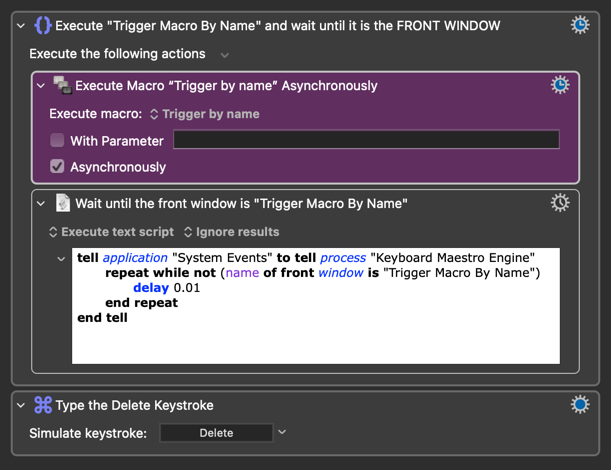Image resolution: width=611 pixels, height=470 pixels.
Task: Open gear menu of the Wait action
Action: [560, 204]
